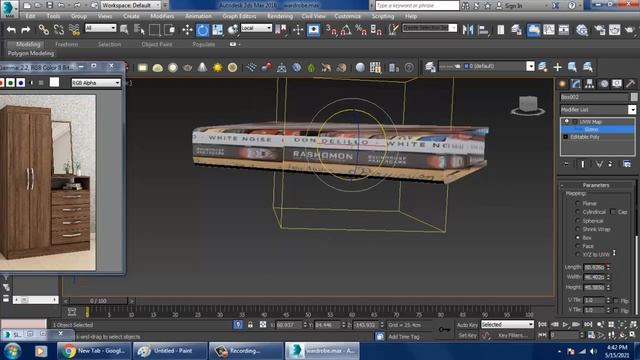Screen dimensions: 640x360
Task: Toggle the Percent Snap button
Action: click(x=361, y=30)
